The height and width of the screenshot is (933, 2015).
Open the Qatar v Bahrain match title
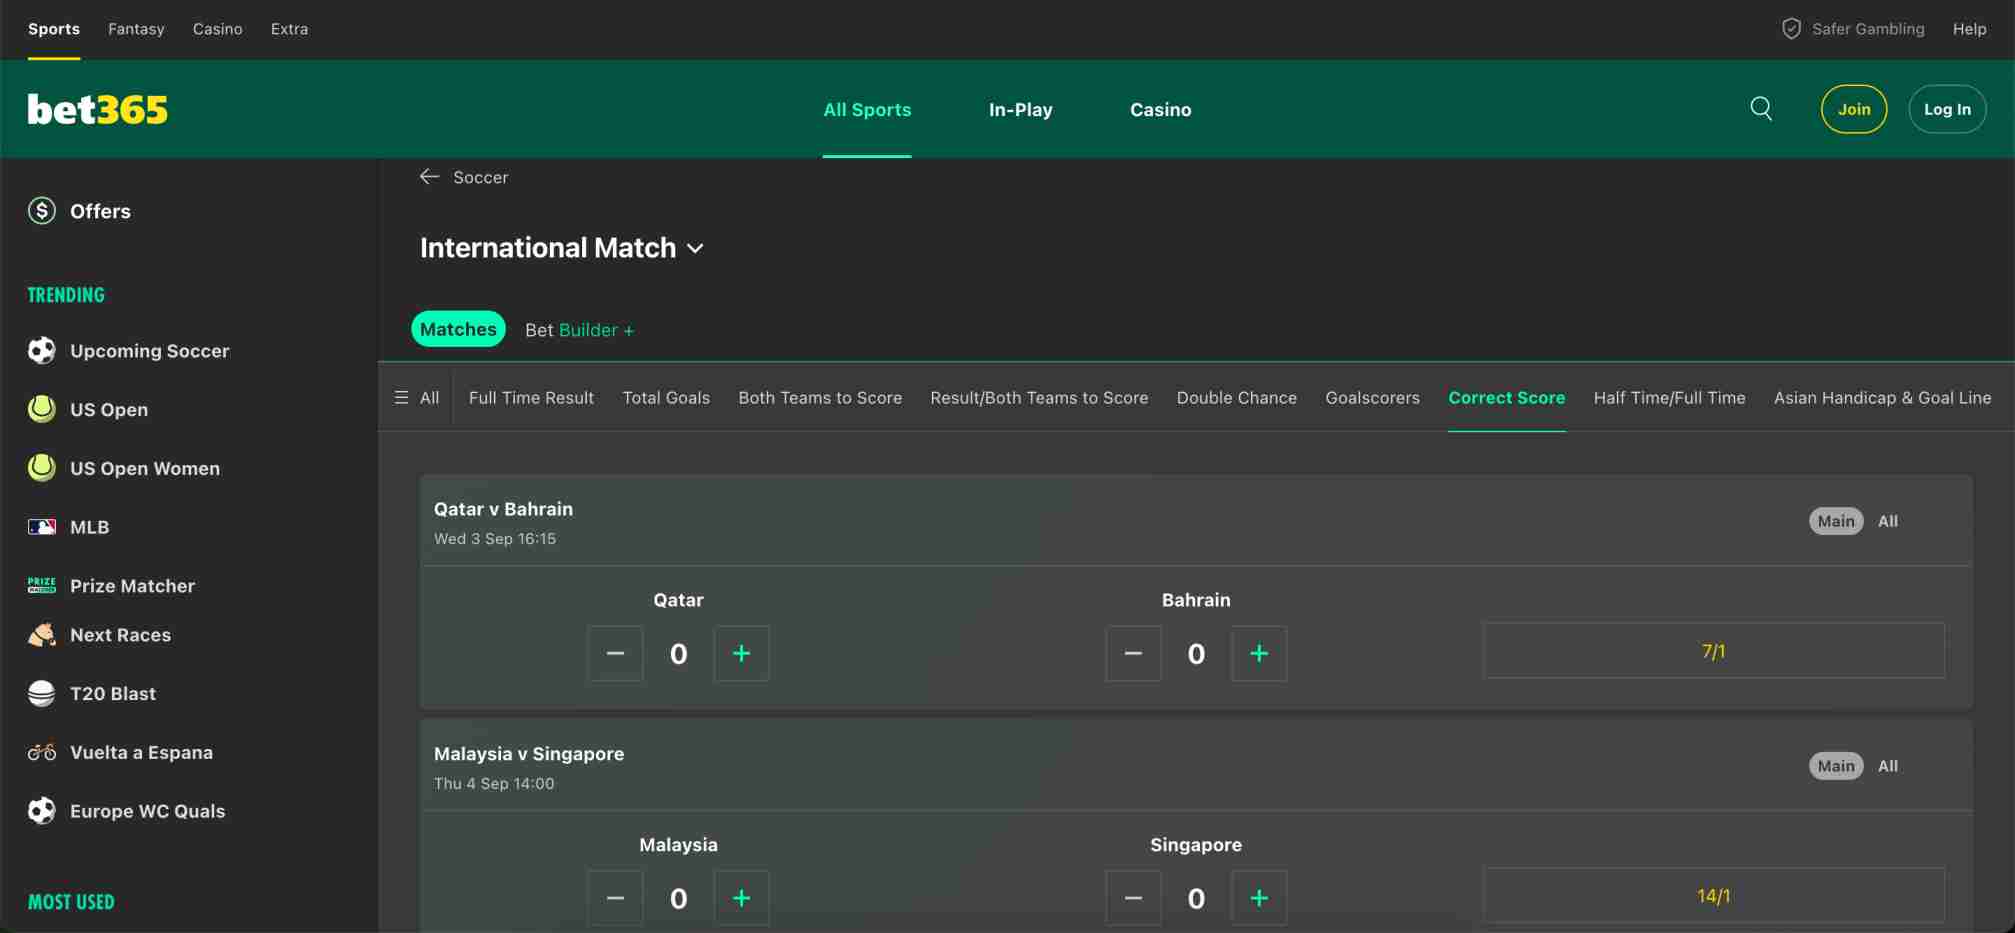pos(503,509)
